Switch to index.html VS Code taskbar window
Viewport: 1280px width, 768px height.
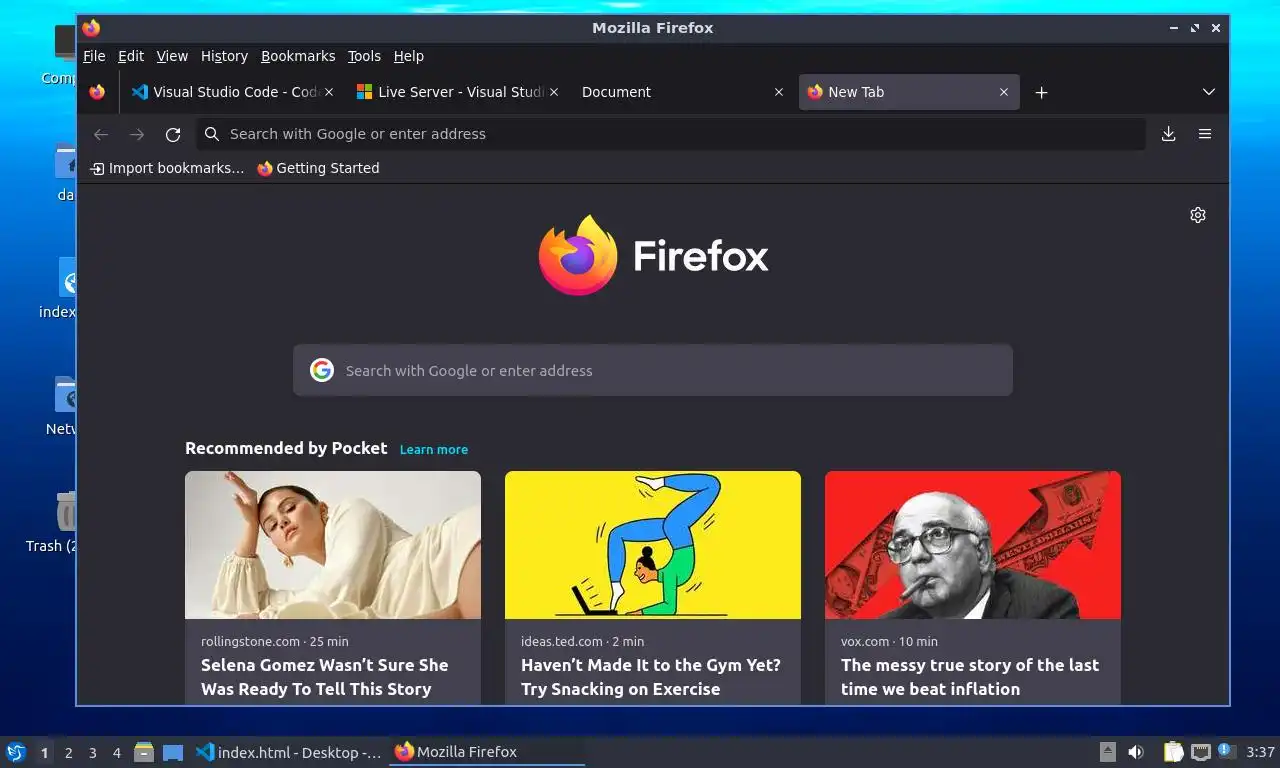[x=288, y=752]
